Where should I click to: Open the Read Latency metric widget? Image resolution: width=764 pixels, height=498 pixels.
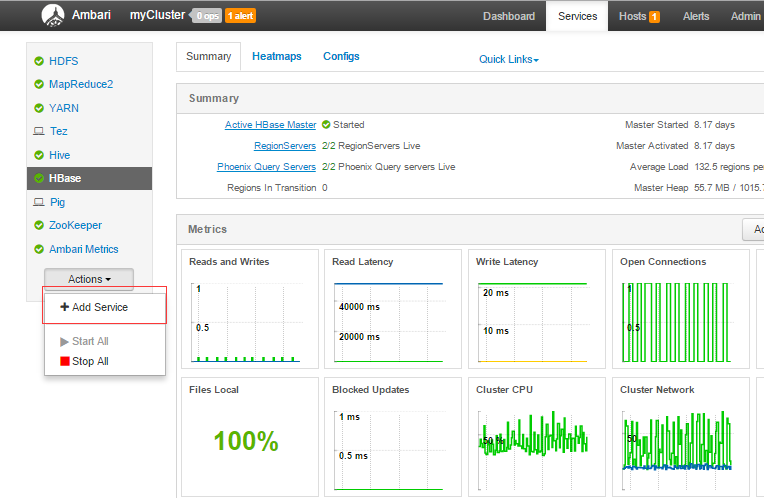tap(393, 309)
